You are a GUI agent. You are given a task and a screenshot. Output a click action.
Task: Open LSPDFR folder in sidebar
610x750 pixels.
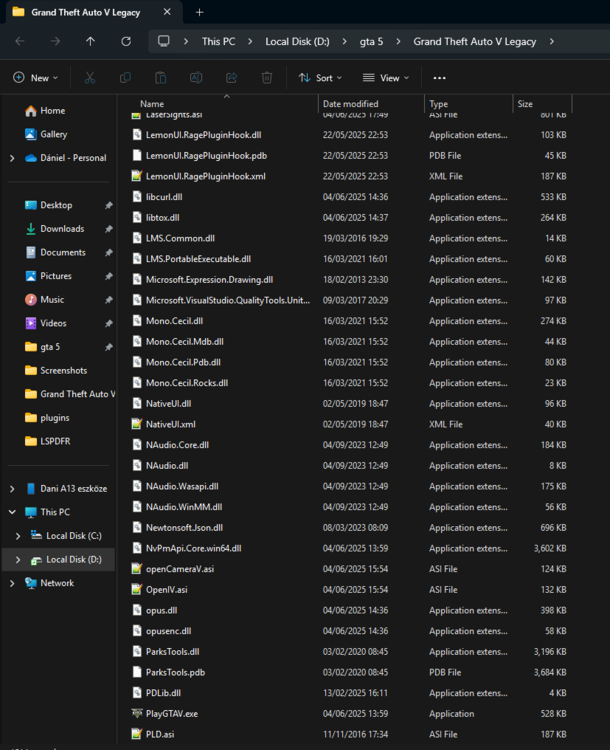[47, 441]
